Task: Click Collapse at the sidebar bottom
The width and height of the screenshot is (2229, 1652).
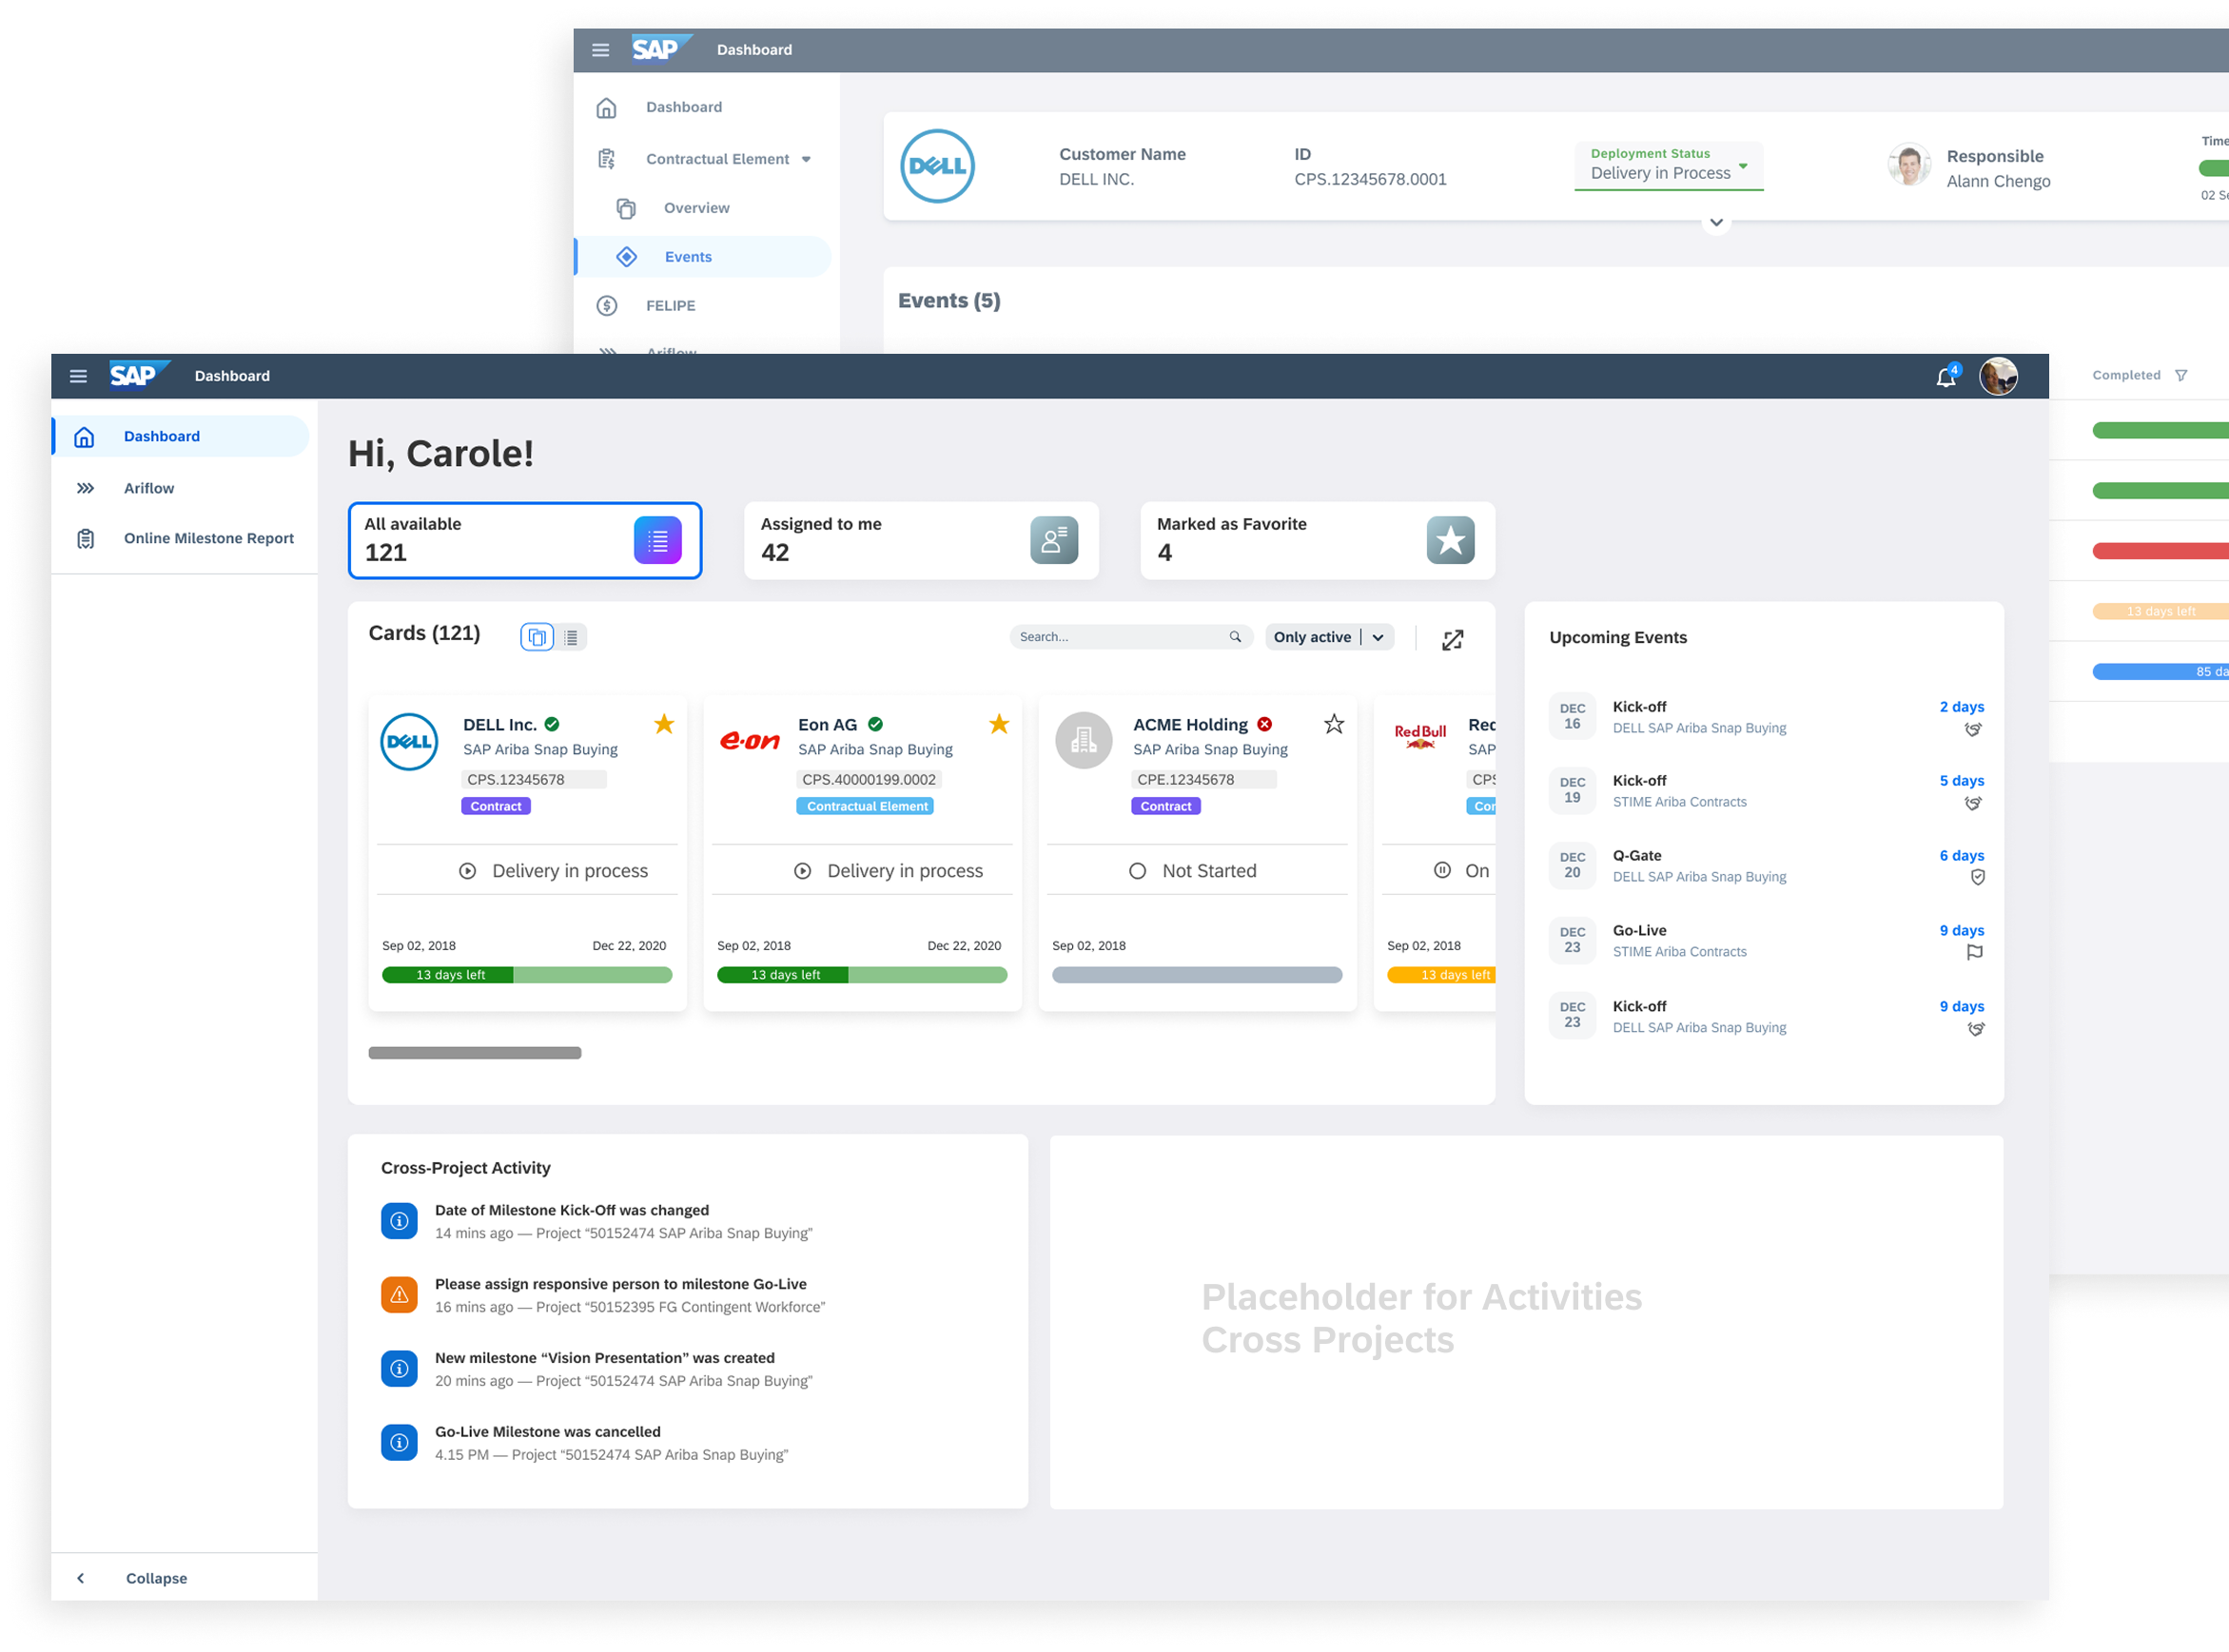Action: click(x=155, y=1578)
